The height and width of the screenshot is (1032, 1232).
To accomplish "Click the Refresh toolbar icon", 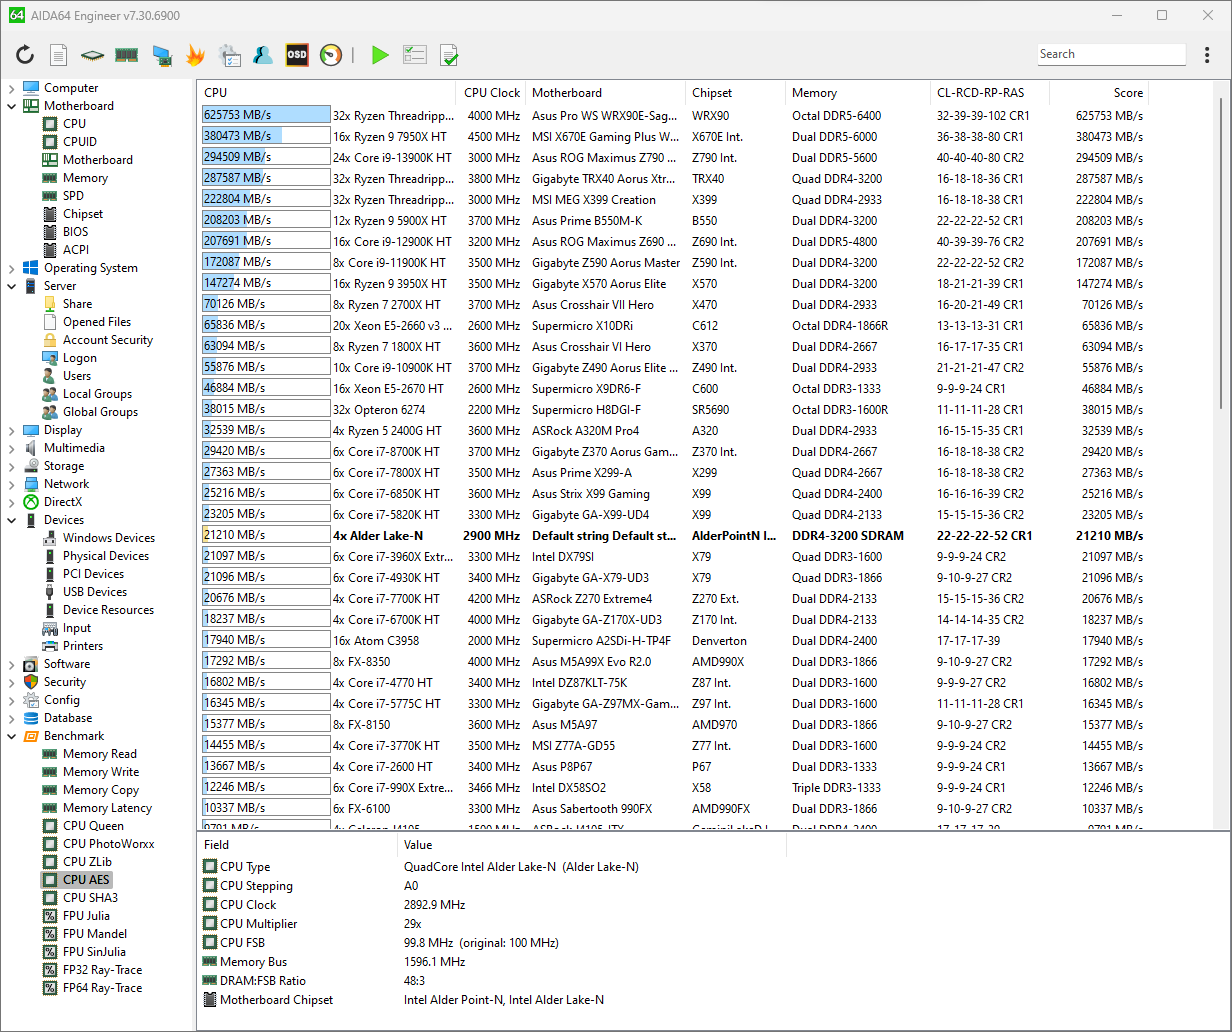I will point(25,55).
